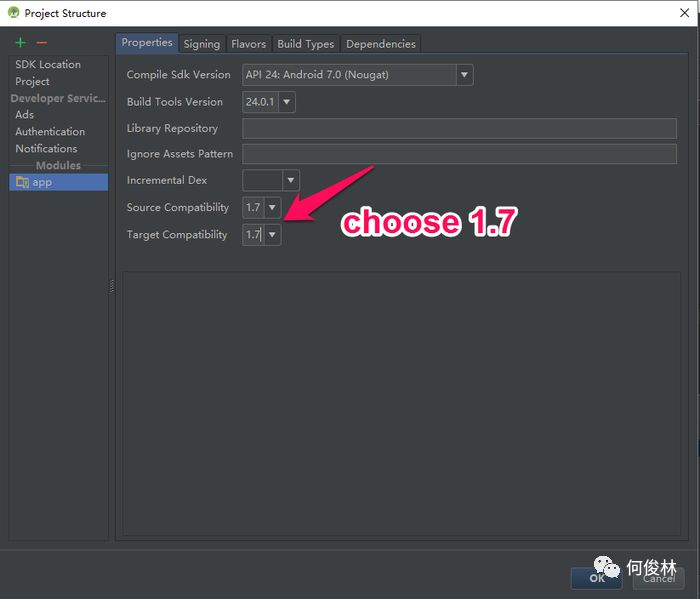Viewport: 700px width, 599px height.
Task: Click the Target Compatibility 1.7 value field
Action: [254, 234]
